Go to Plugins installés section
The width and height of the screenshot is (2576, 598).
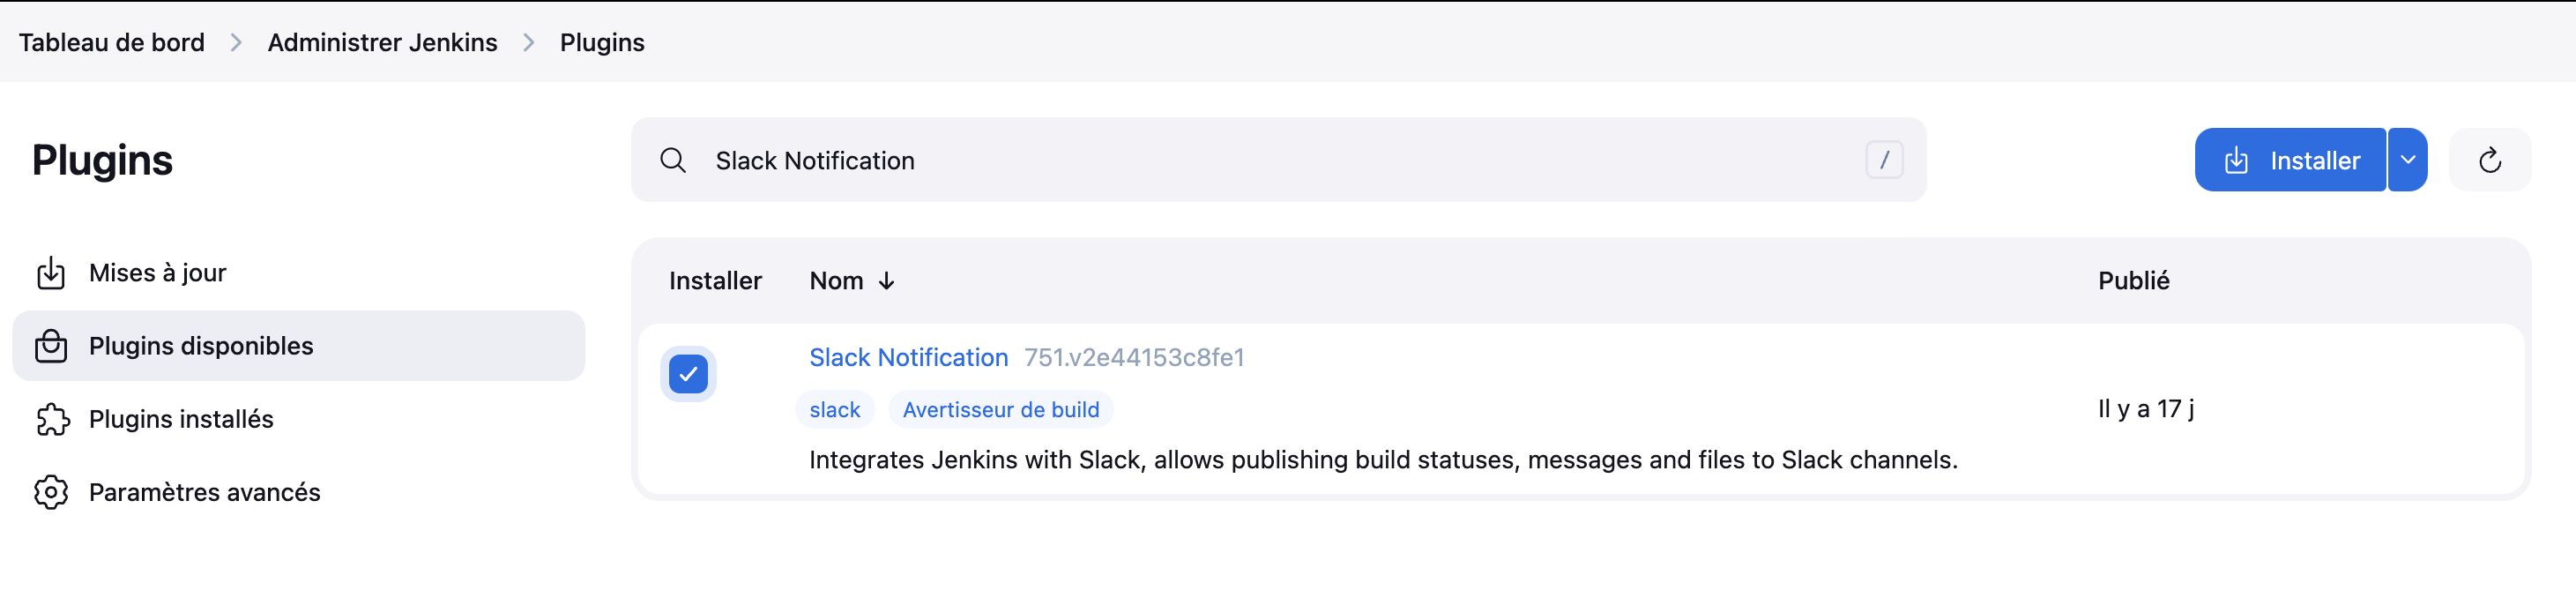click(181, 419)
